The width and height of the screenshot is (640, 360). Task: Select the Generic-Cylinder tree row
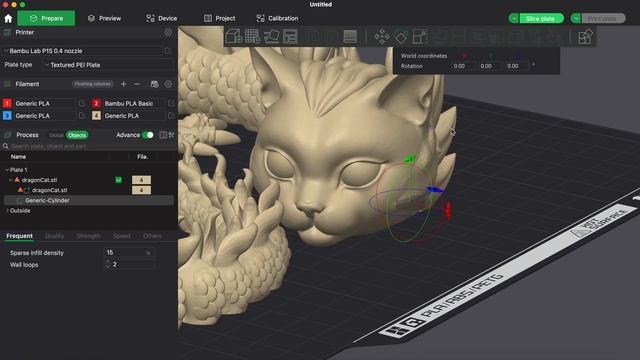(89, 200)
